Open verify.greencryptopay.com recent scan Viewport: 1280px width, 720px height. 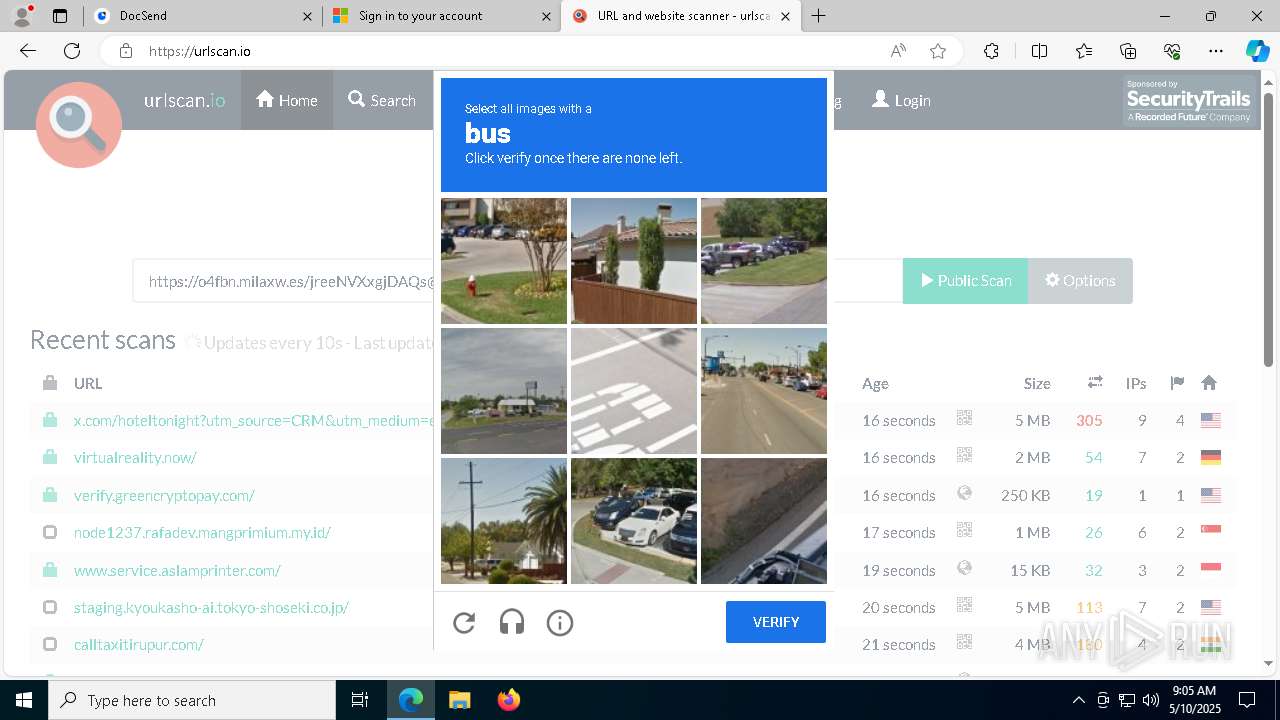coord(164,495)
